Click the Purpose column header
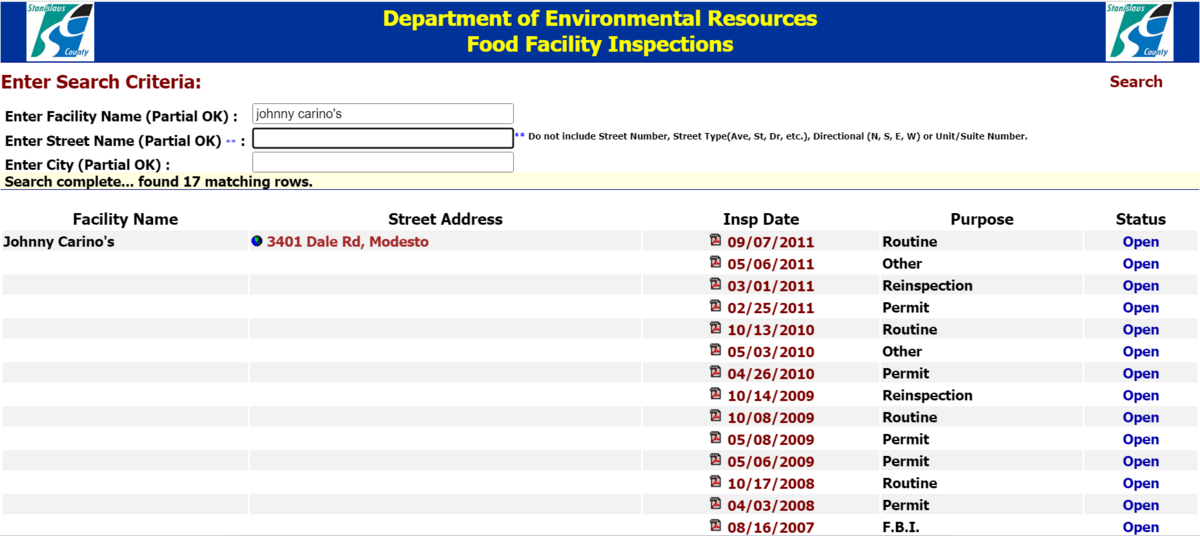The height and width of the screenshot is (536, 1200). point(982,219)
